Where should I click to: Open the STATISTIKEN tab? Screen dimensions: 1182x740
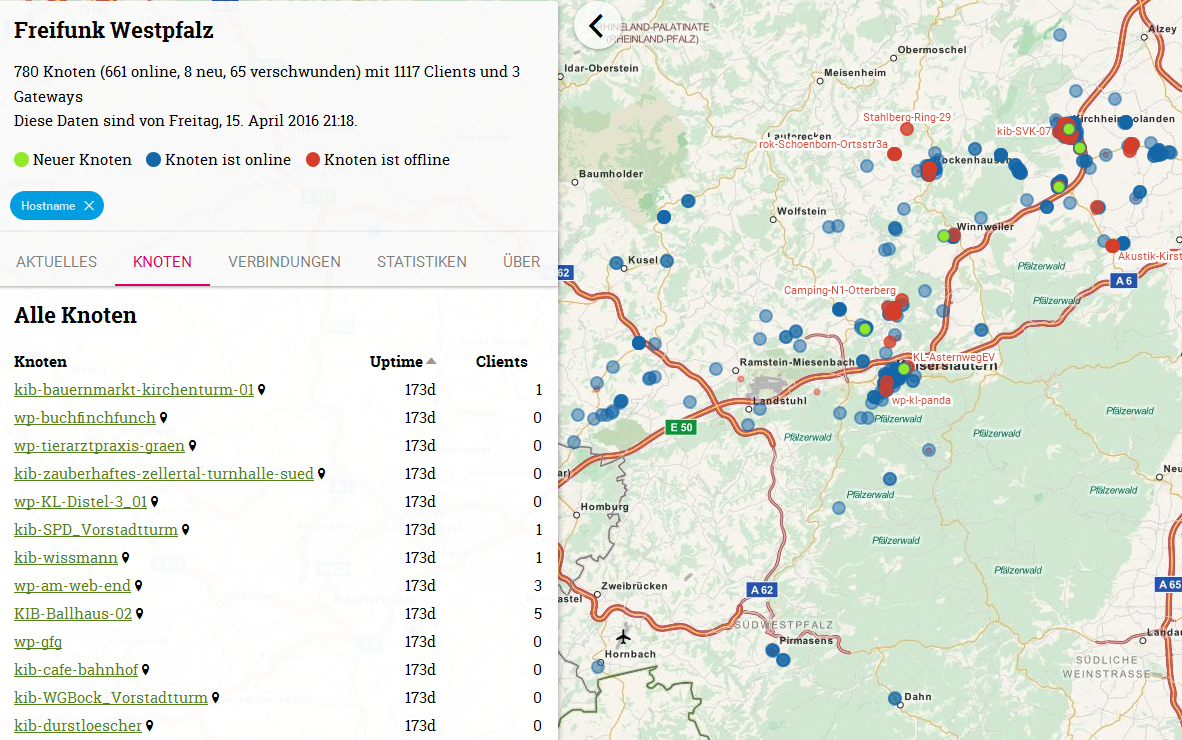click(421, 261)
